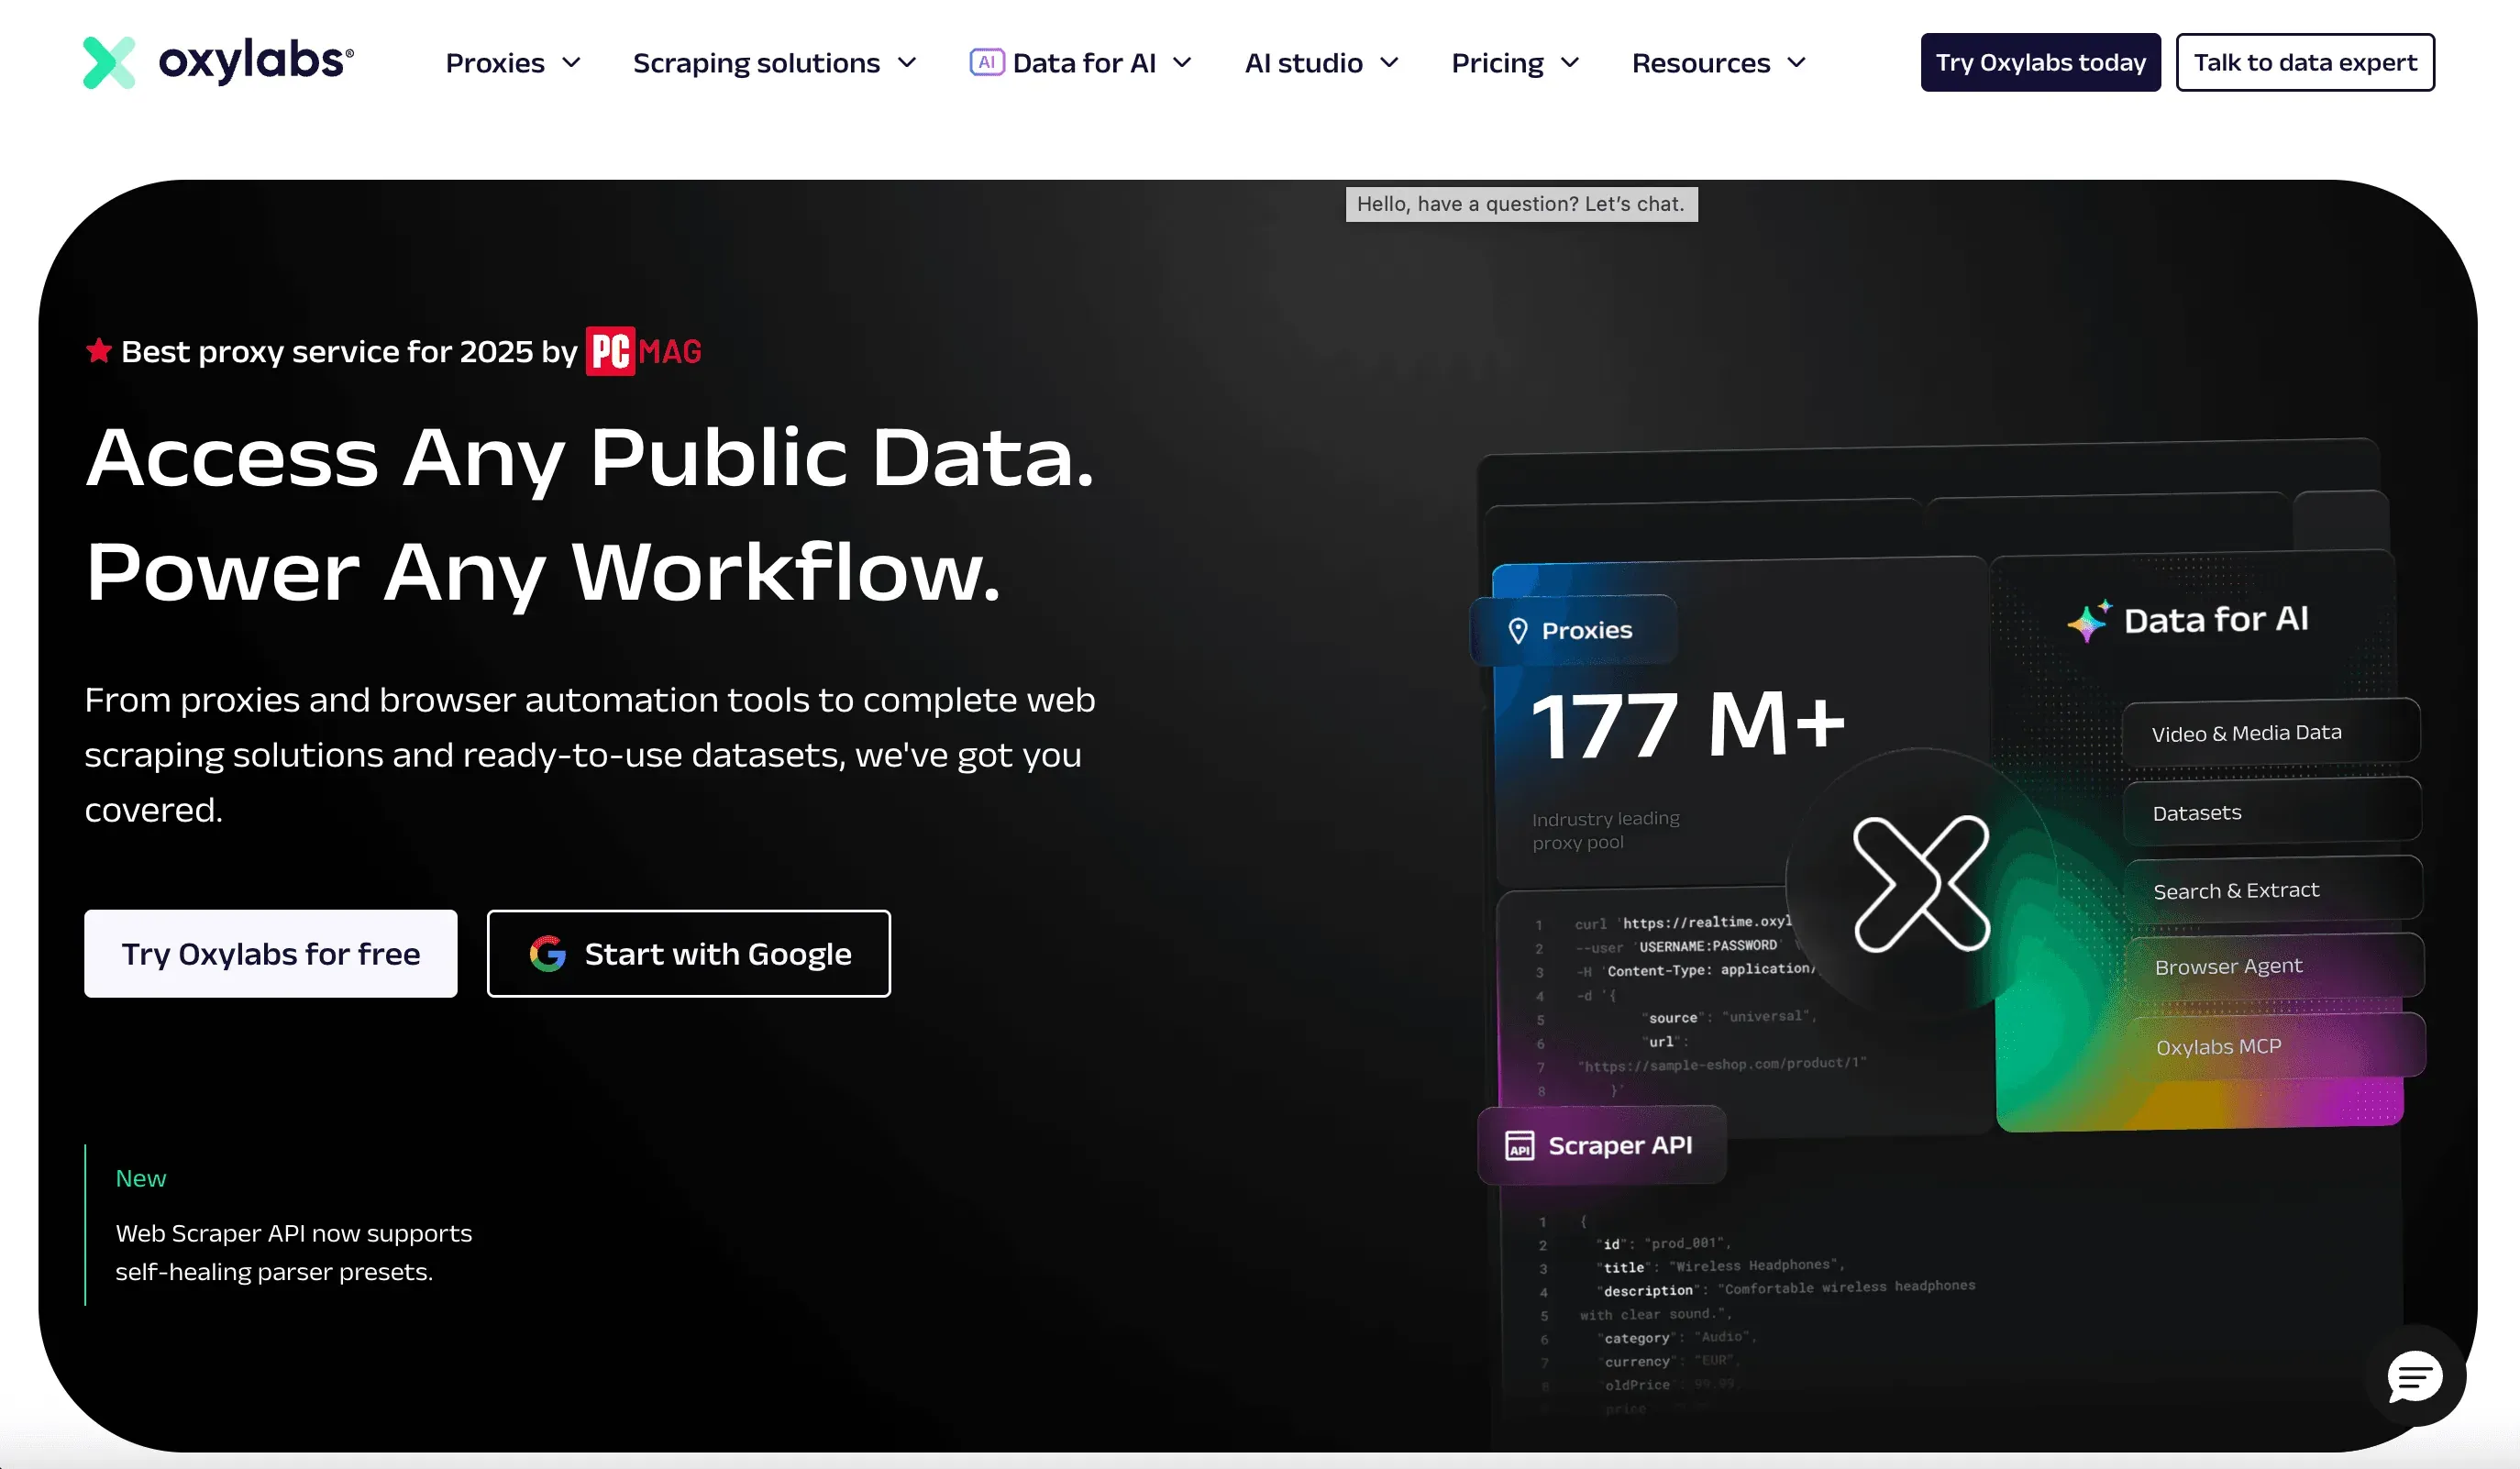Click the Proxies card label
Viewport: 2520px width, 1469px height.
(x=1573, y=631)
